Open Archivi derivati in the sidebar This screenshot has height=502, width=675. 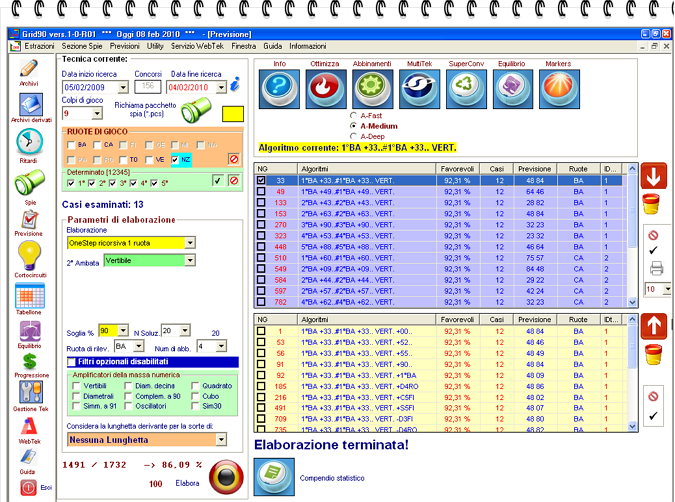(30, 105)
